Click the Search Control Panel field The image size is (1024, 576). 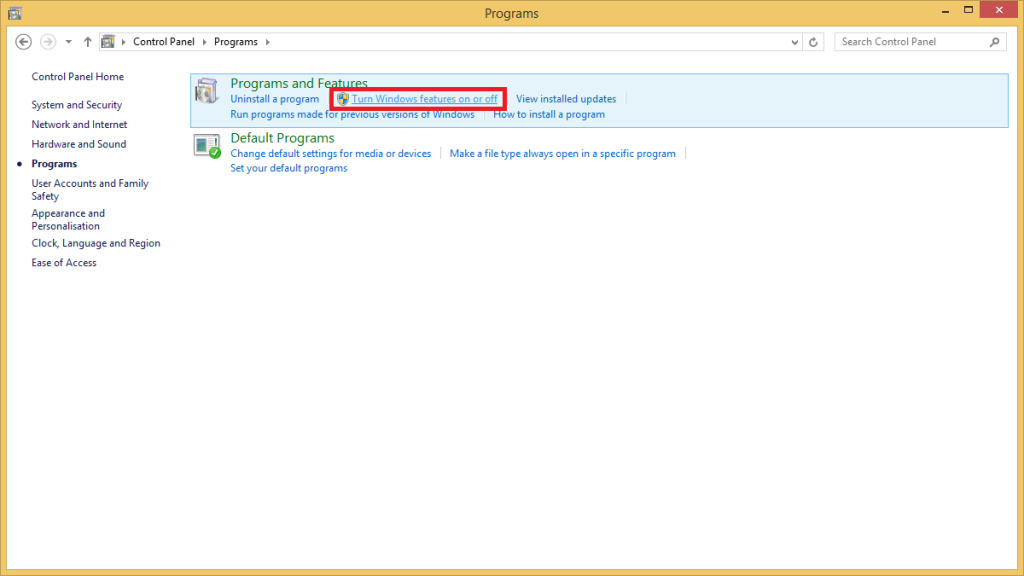point(910,42)
